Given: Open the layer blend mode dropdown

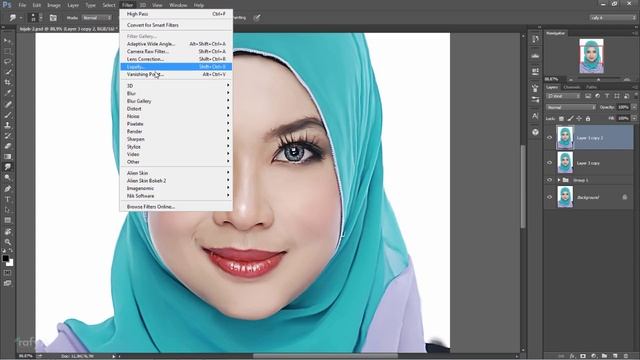Looking at the screenshot, I should (x=571, y=107).
